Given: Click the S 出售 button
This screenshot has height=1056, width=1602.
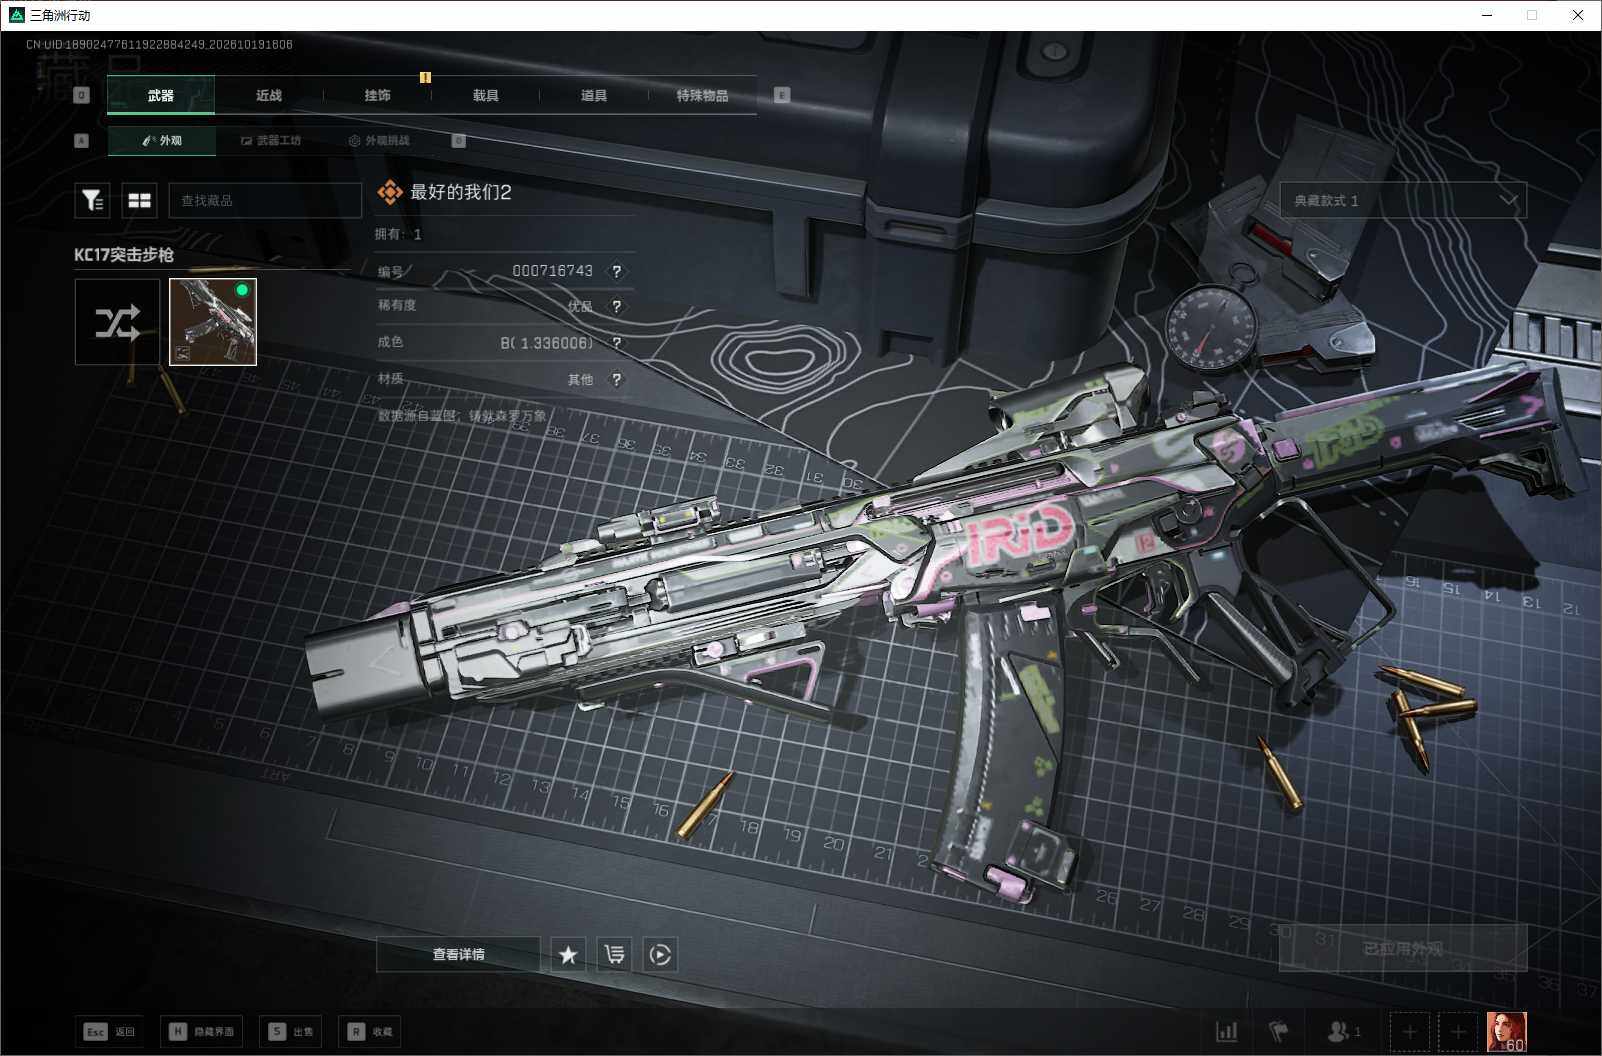Looking at the screenshot, I should tap(290, 1031).
